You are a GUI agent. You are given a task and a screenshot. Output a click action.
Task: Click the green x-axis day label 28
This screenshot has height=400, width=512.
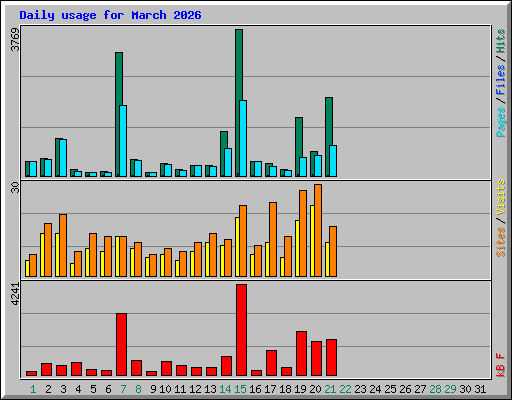coord(435,389)
